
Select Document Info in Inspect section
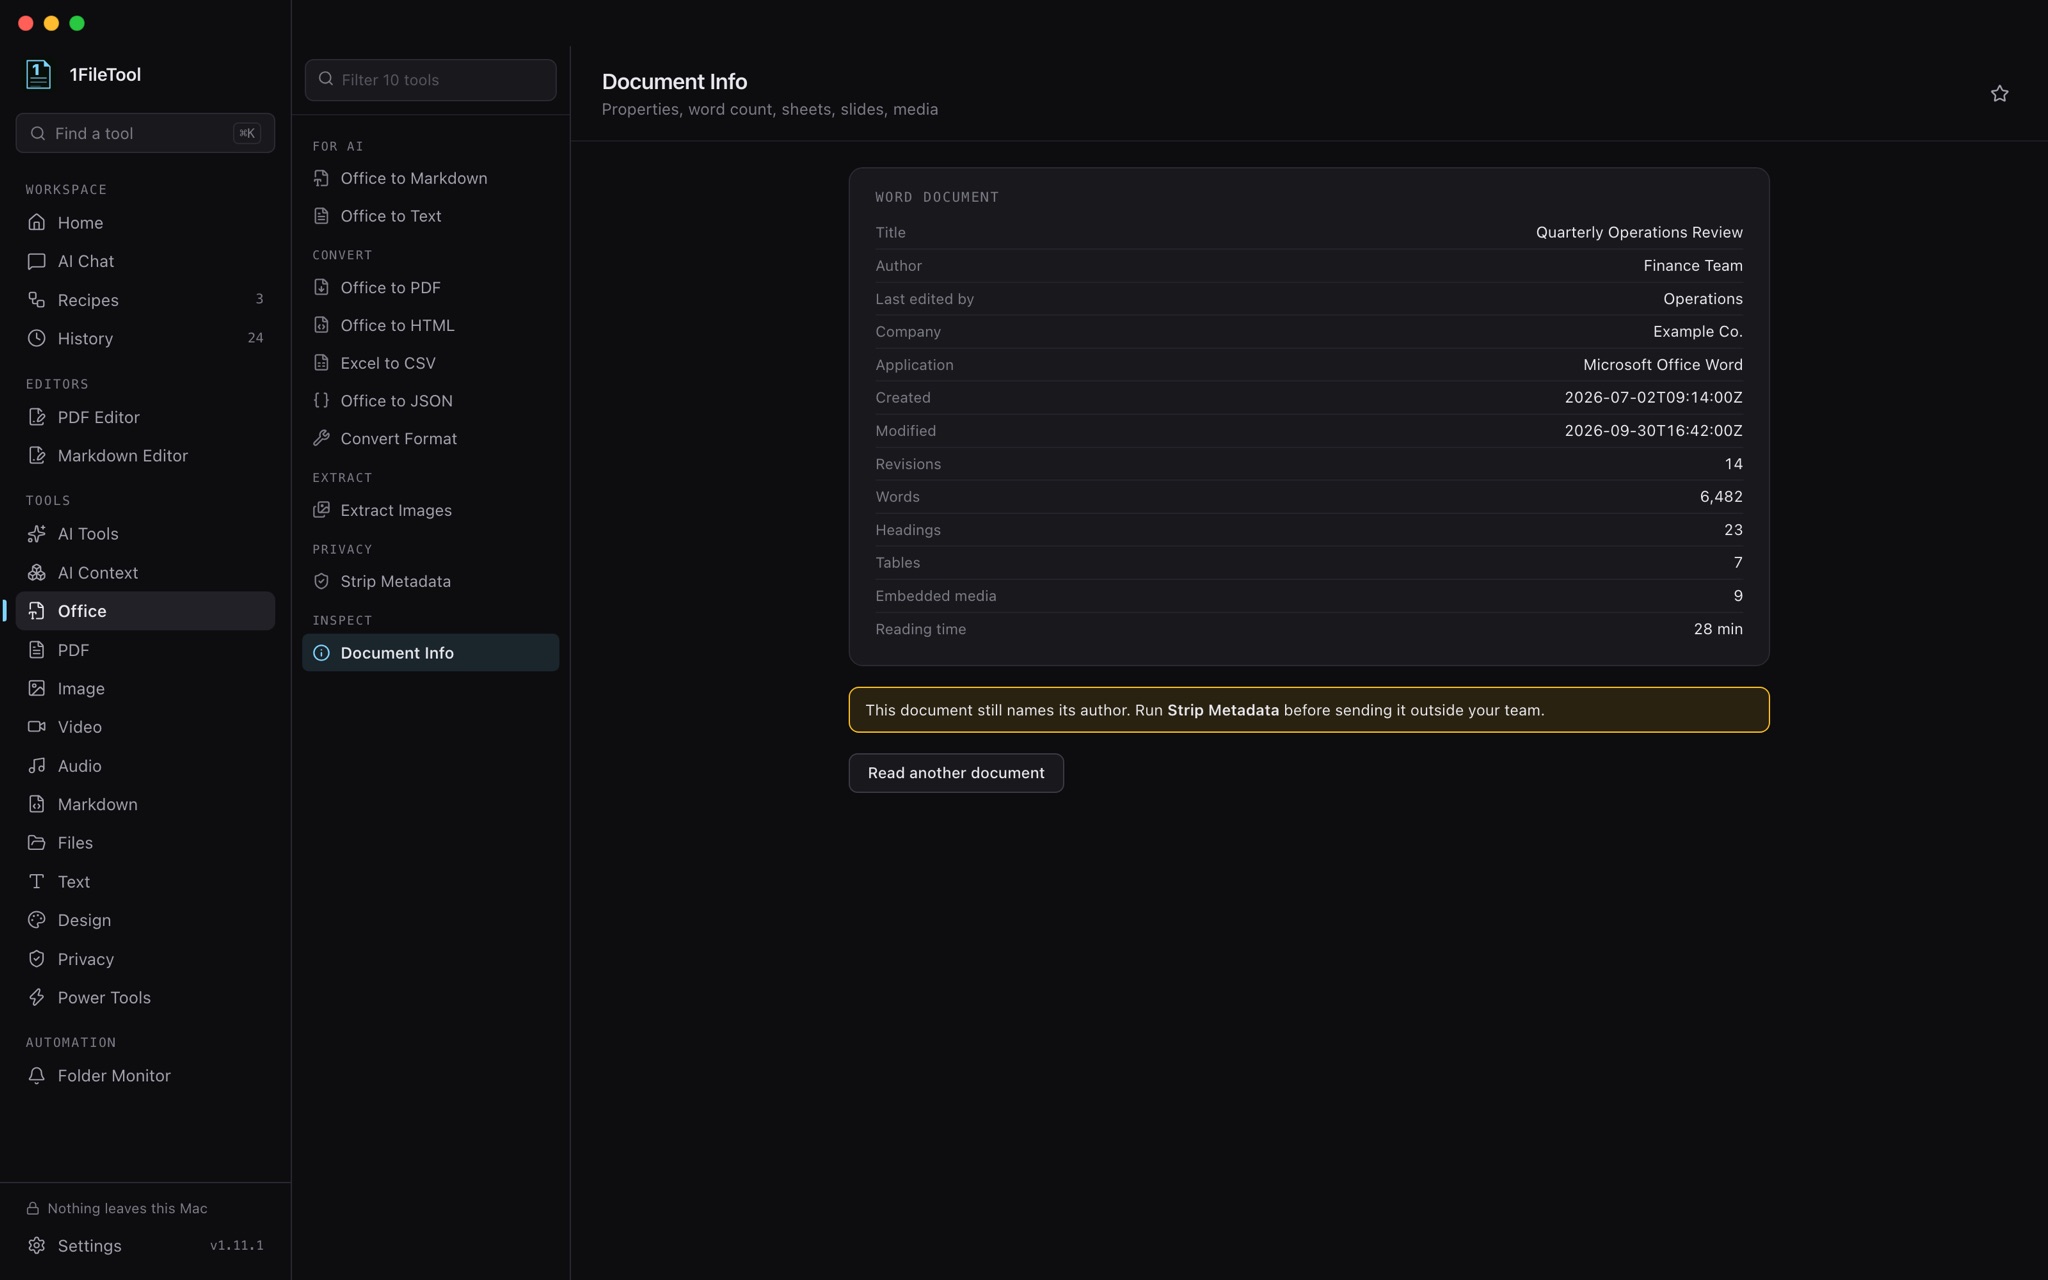[430, 653]
